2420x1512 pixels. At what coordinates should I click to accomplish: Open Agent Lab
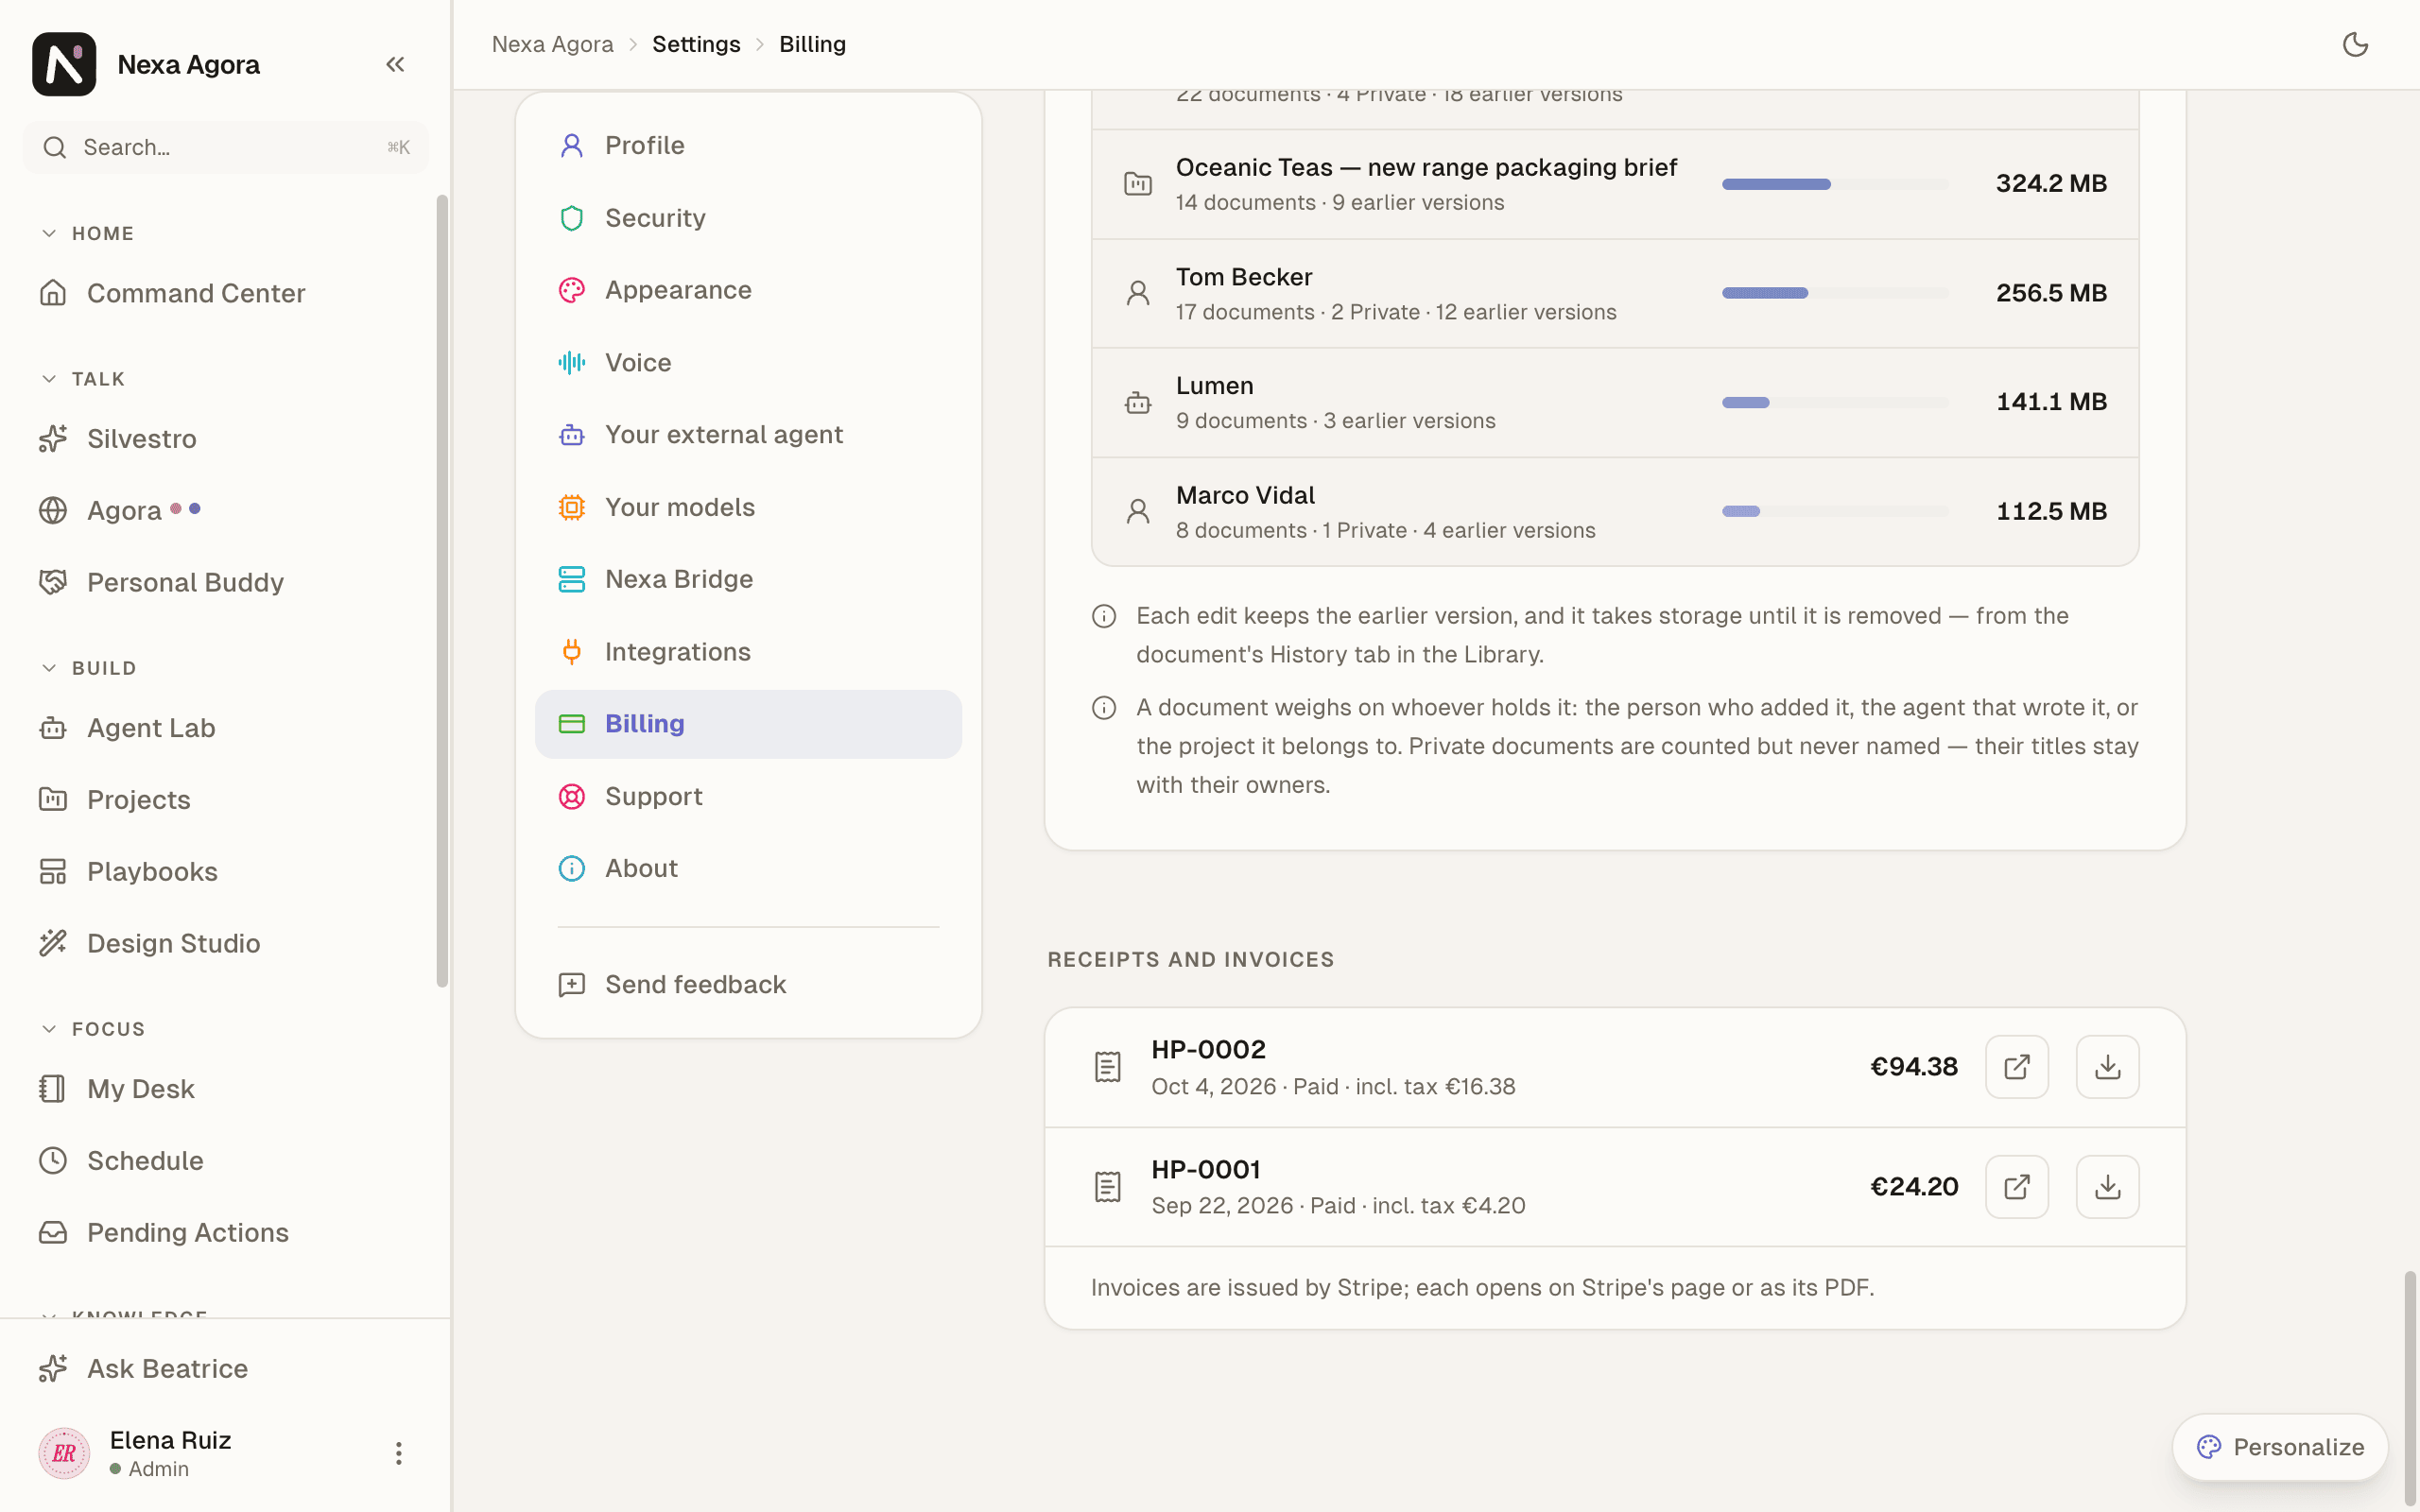click(x=225, y=728)
